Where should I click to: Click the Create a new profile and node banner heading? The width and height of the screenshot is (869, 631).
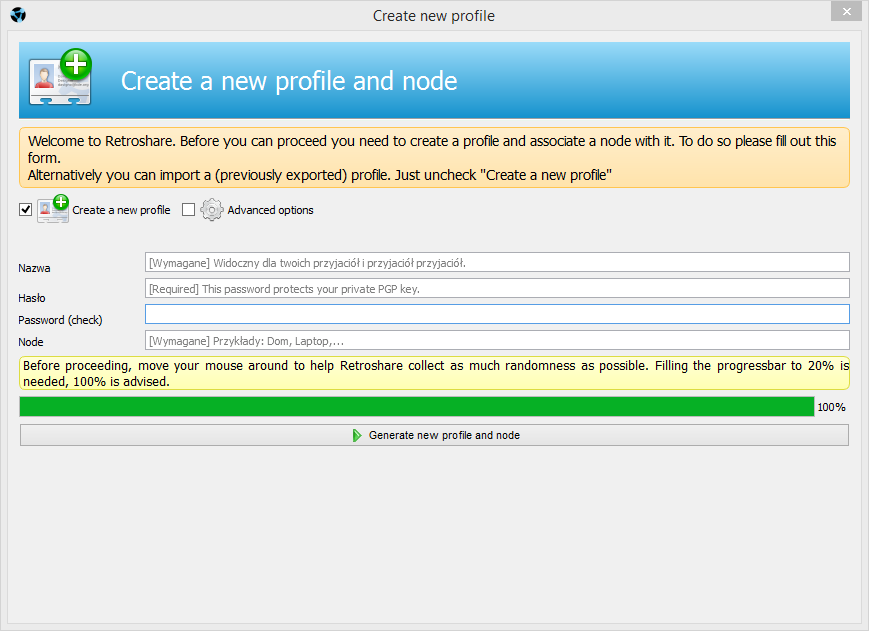click(289, 81)
